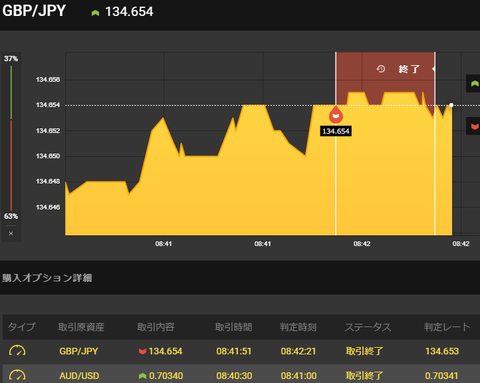480x383 pixels.
Task: Click the 37% buyers sentiment value
Action: (11, 59)
